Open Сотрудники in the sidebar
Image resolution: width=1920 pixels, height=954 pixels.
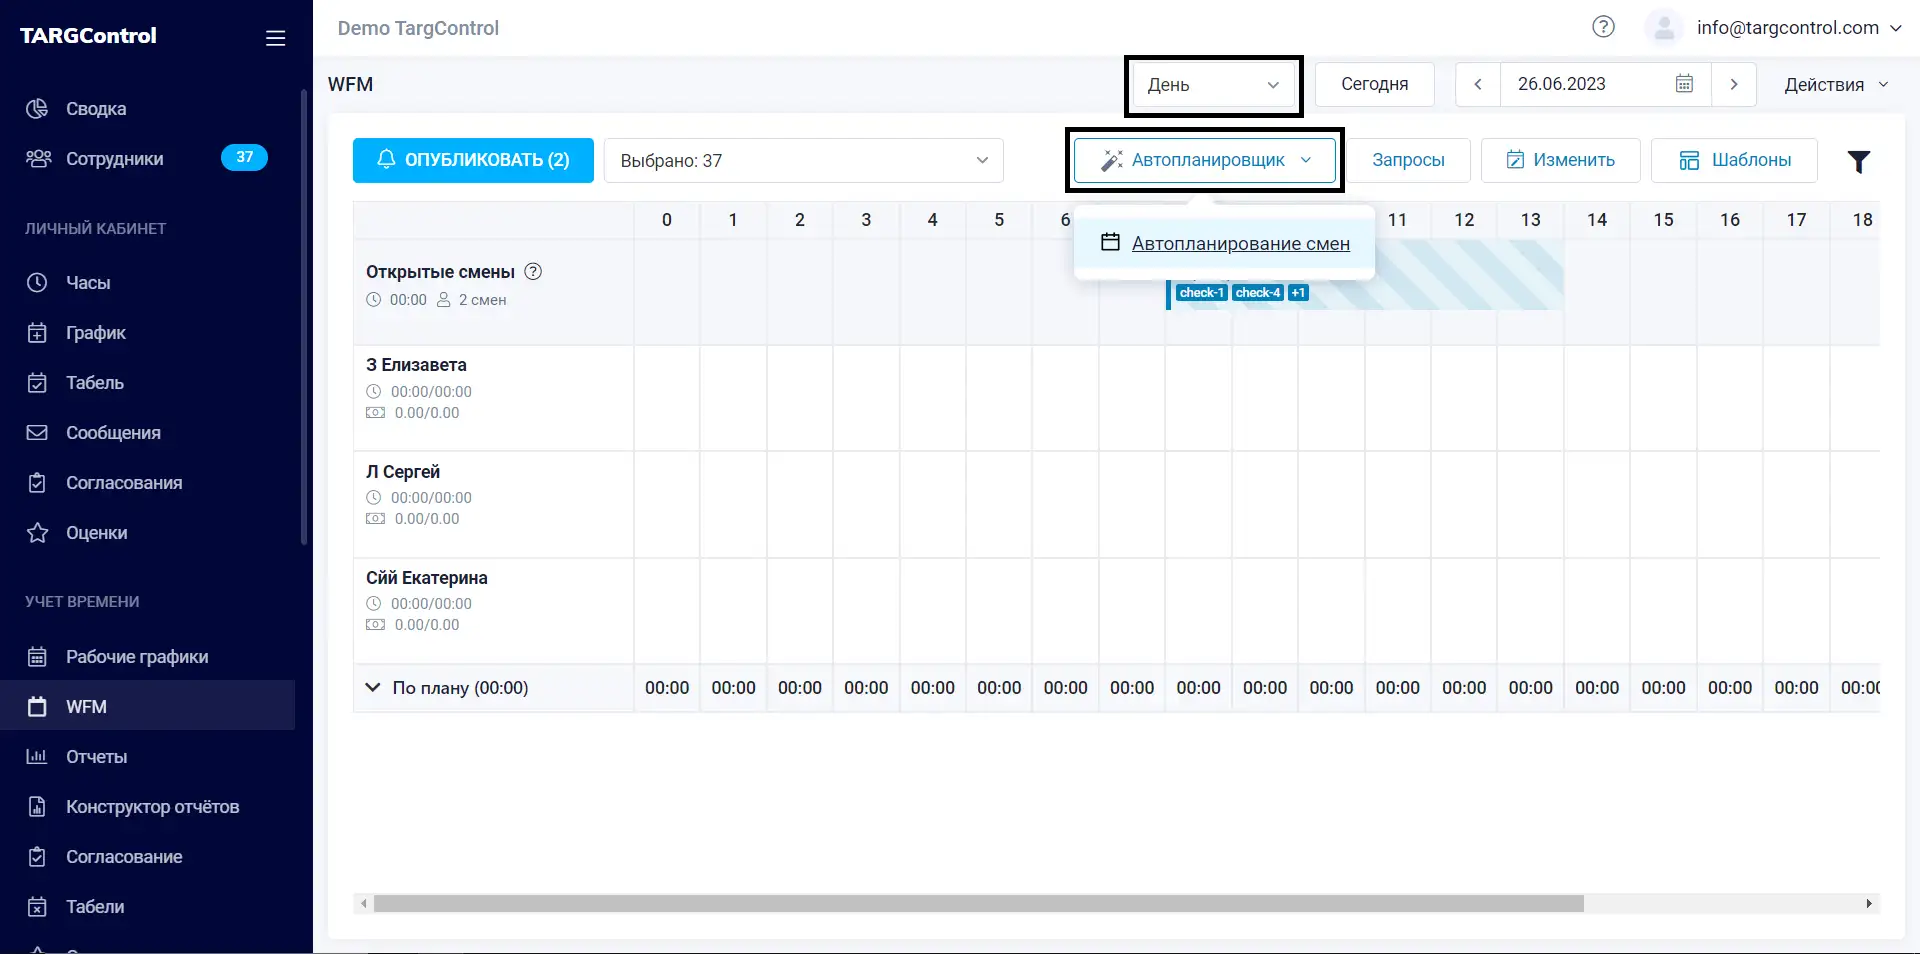[115, 159]
